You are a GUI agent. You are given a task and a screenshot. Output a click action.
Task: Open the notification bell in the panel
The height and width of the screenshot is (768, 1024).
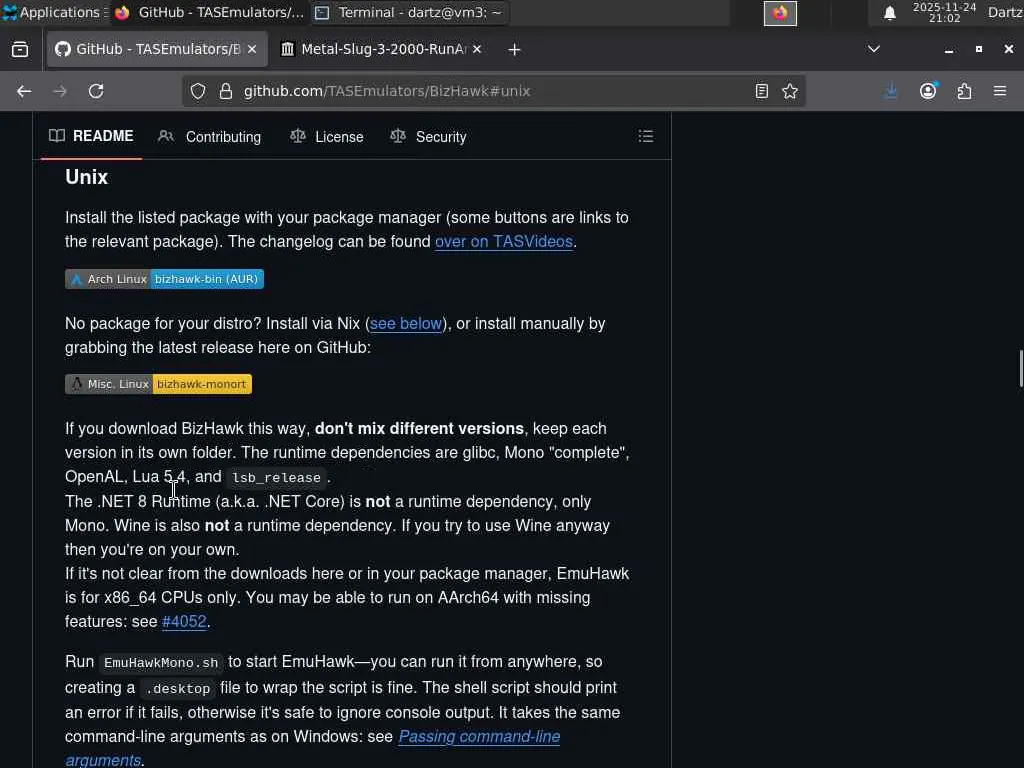(889, 13)
